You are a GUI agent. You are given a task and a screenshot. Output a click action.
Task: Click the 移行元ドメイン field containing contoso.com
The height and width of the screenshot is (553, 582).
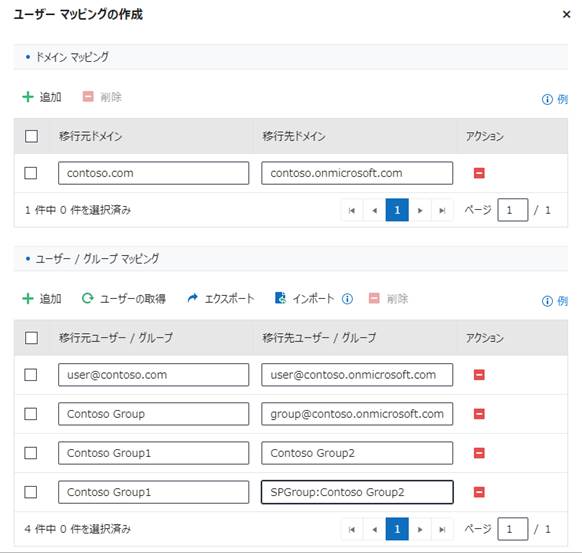(153, 173)
